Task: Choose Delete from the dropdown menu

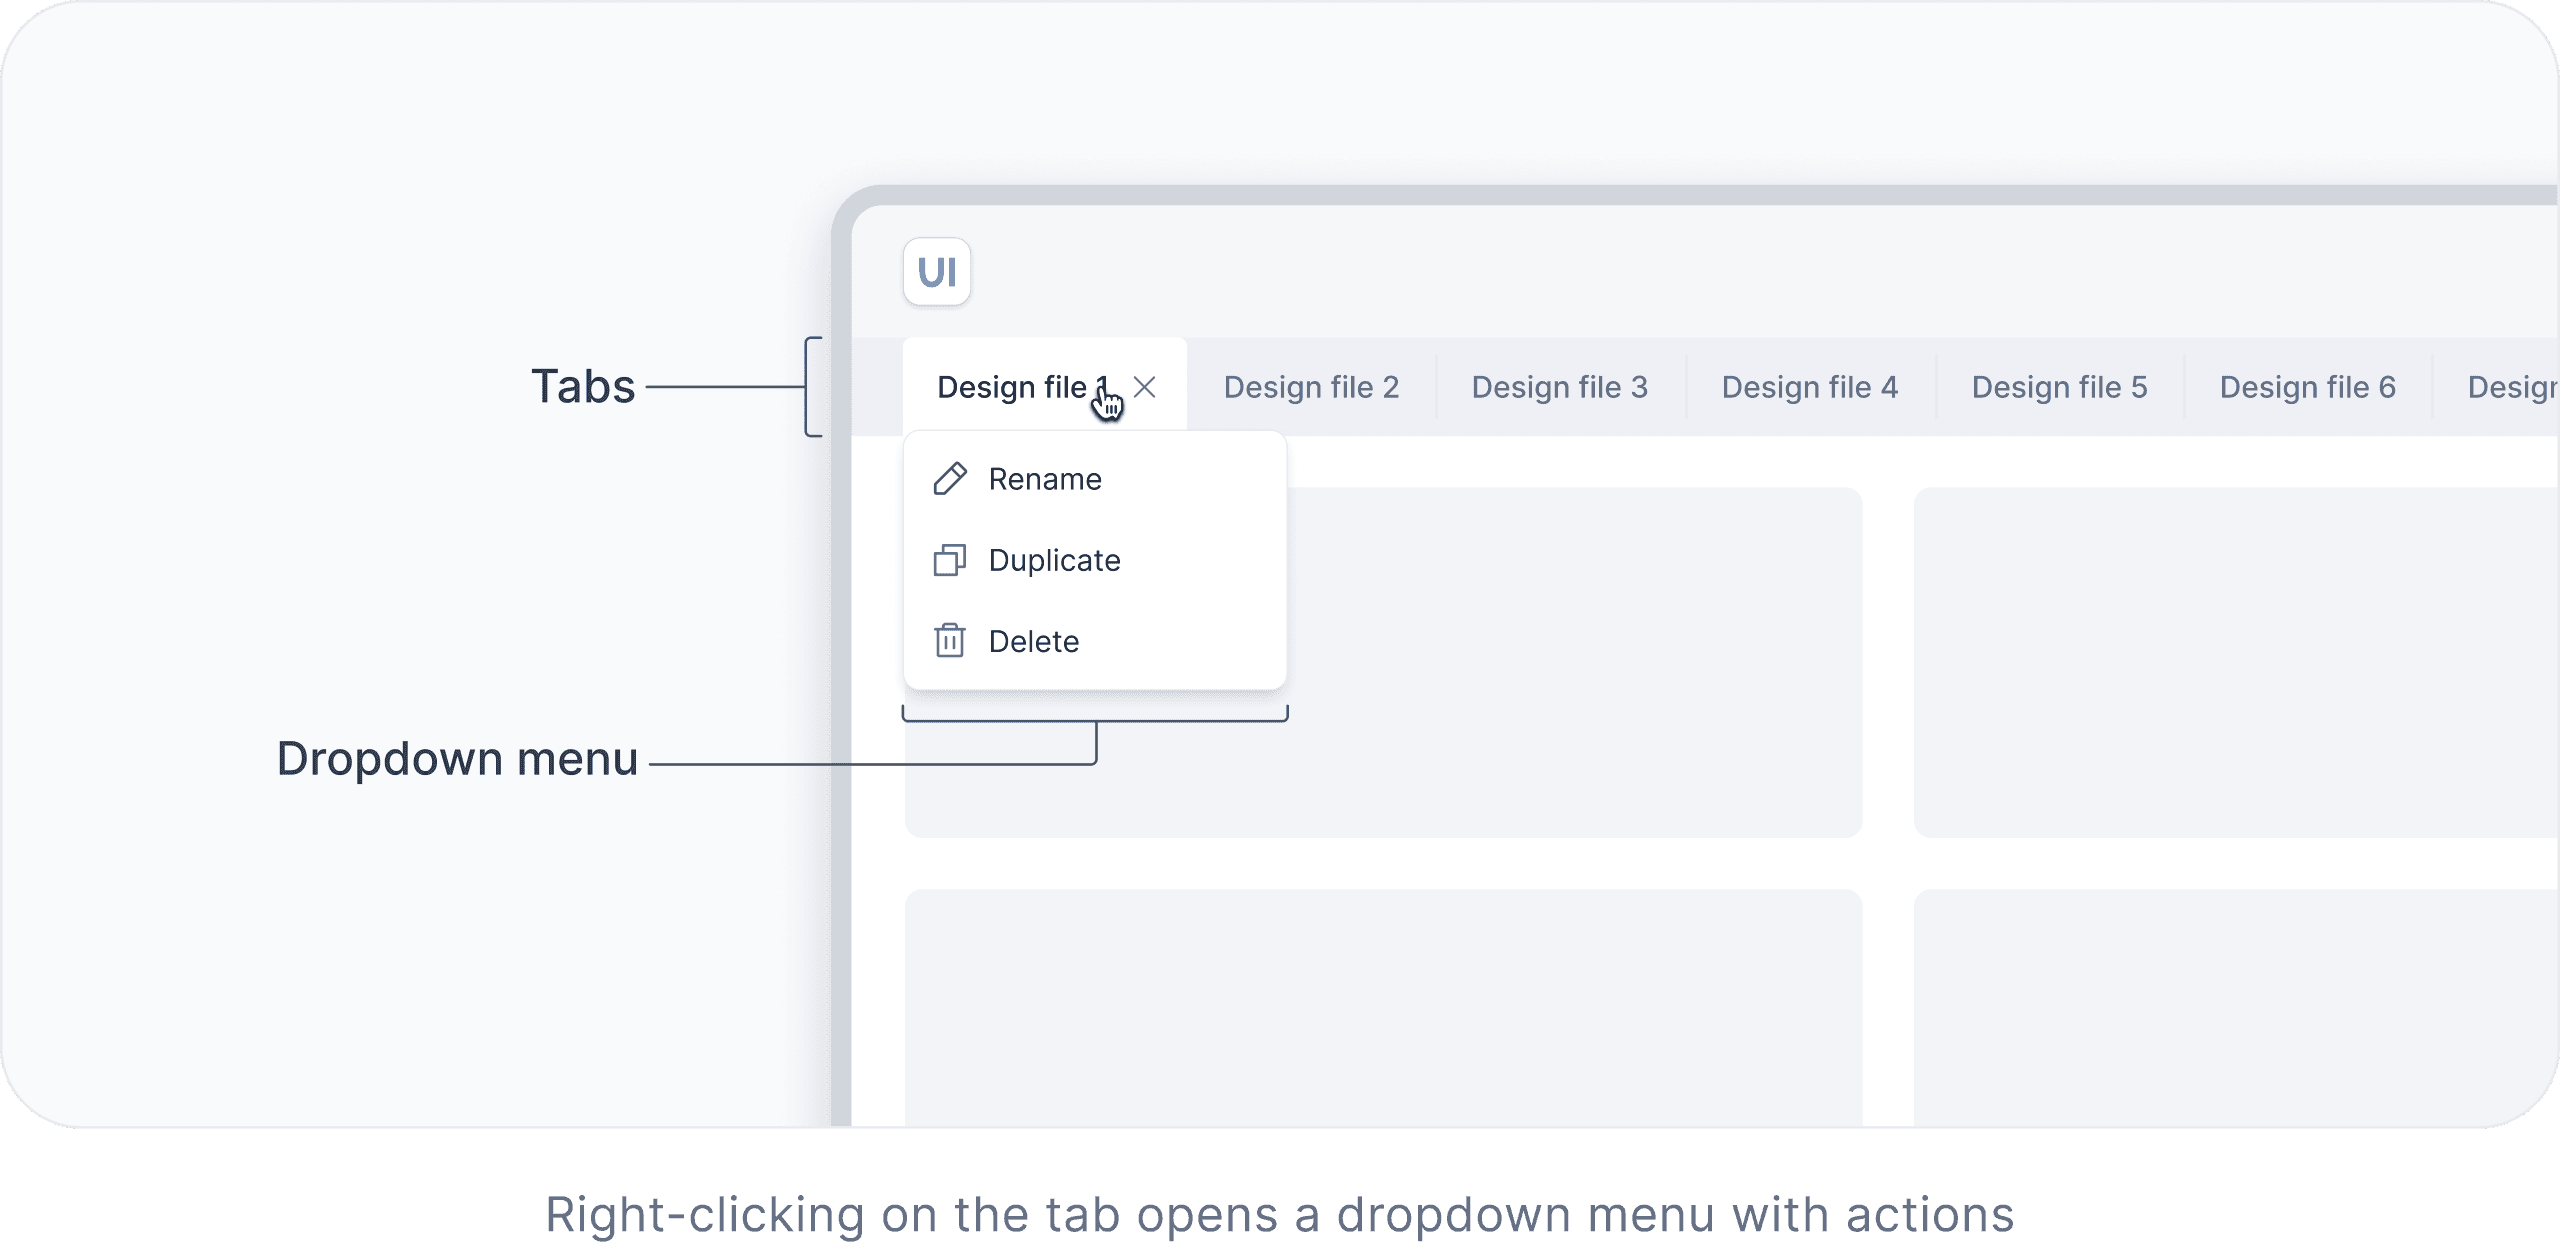Action: 1094,641
